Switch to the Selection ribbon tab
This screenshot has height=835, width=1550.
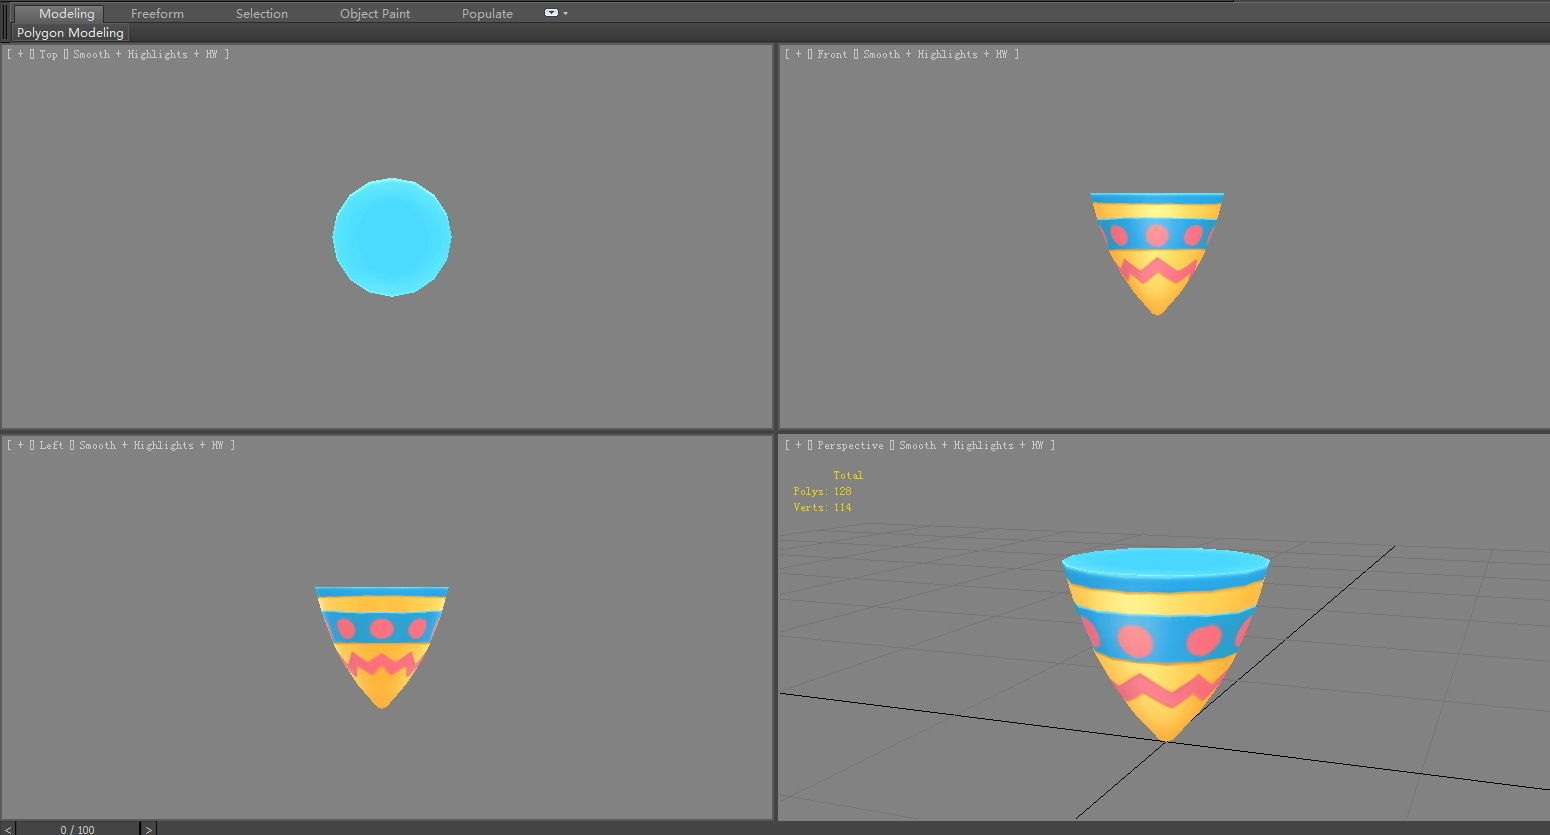[261, 13]
